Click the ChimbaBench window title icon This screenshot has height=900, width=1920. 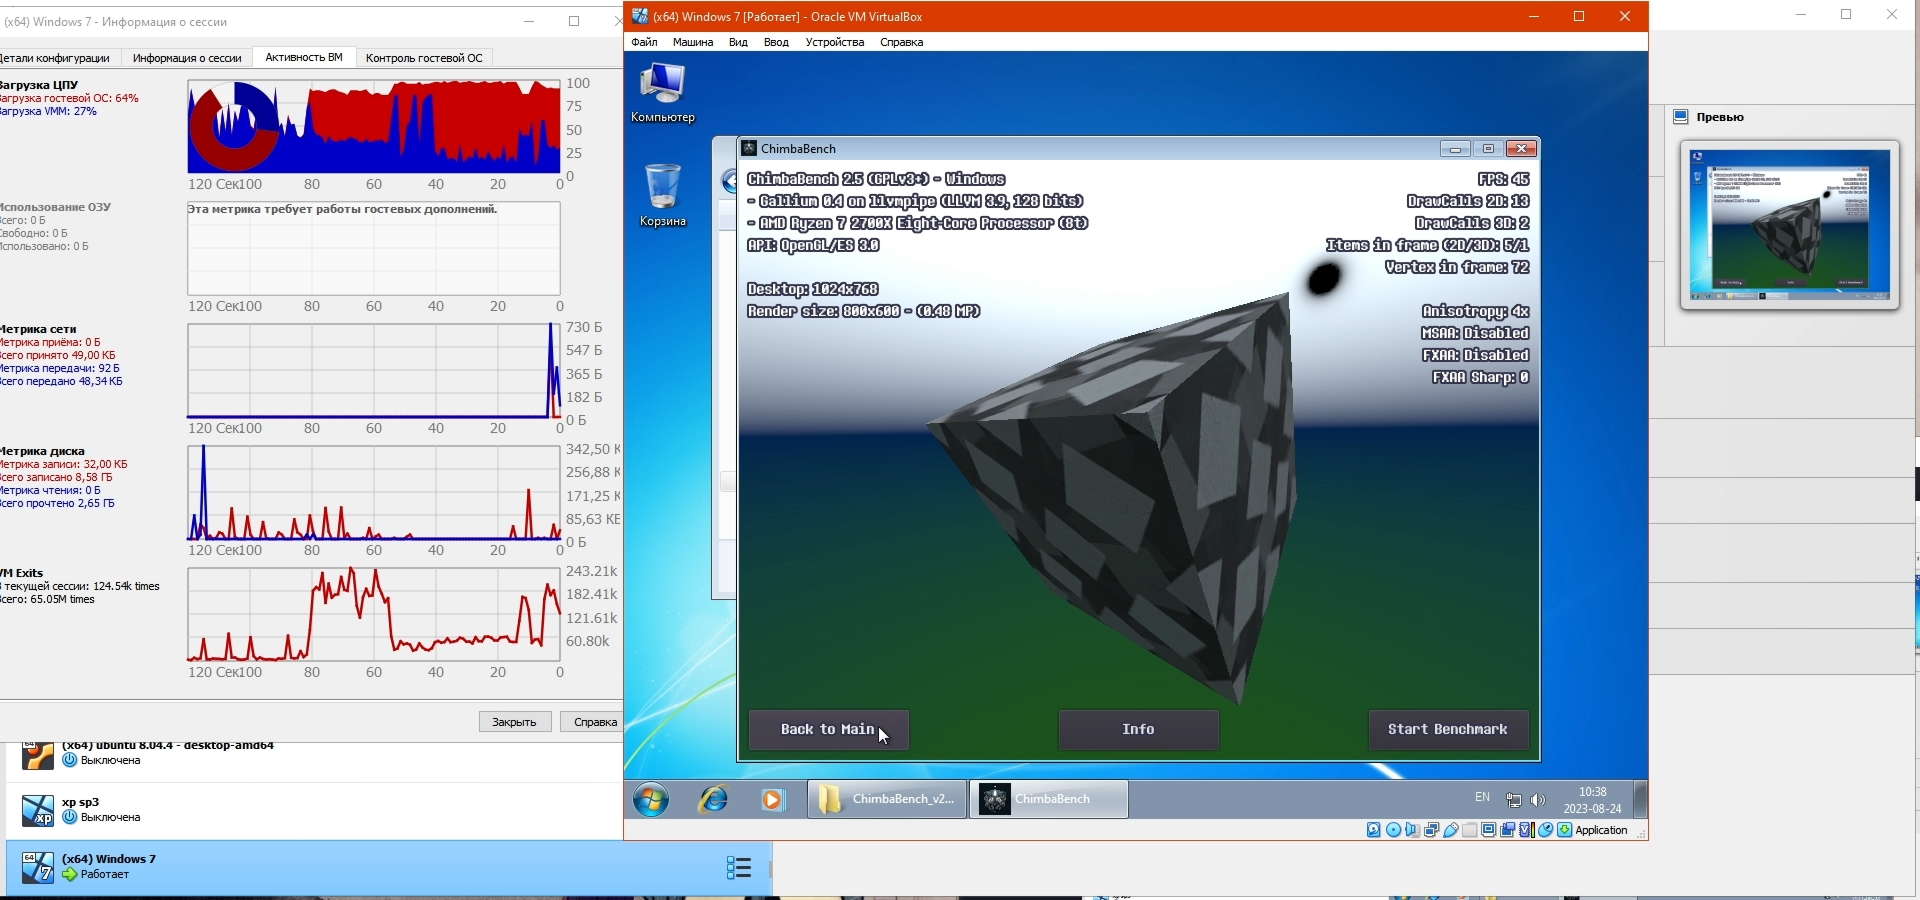tap(749, 148)
